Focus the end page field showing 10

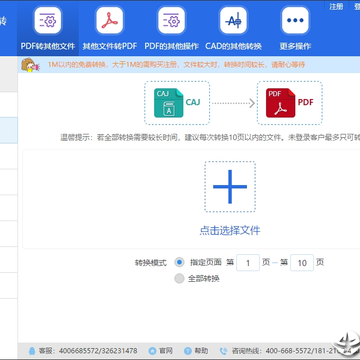(302, 263)
